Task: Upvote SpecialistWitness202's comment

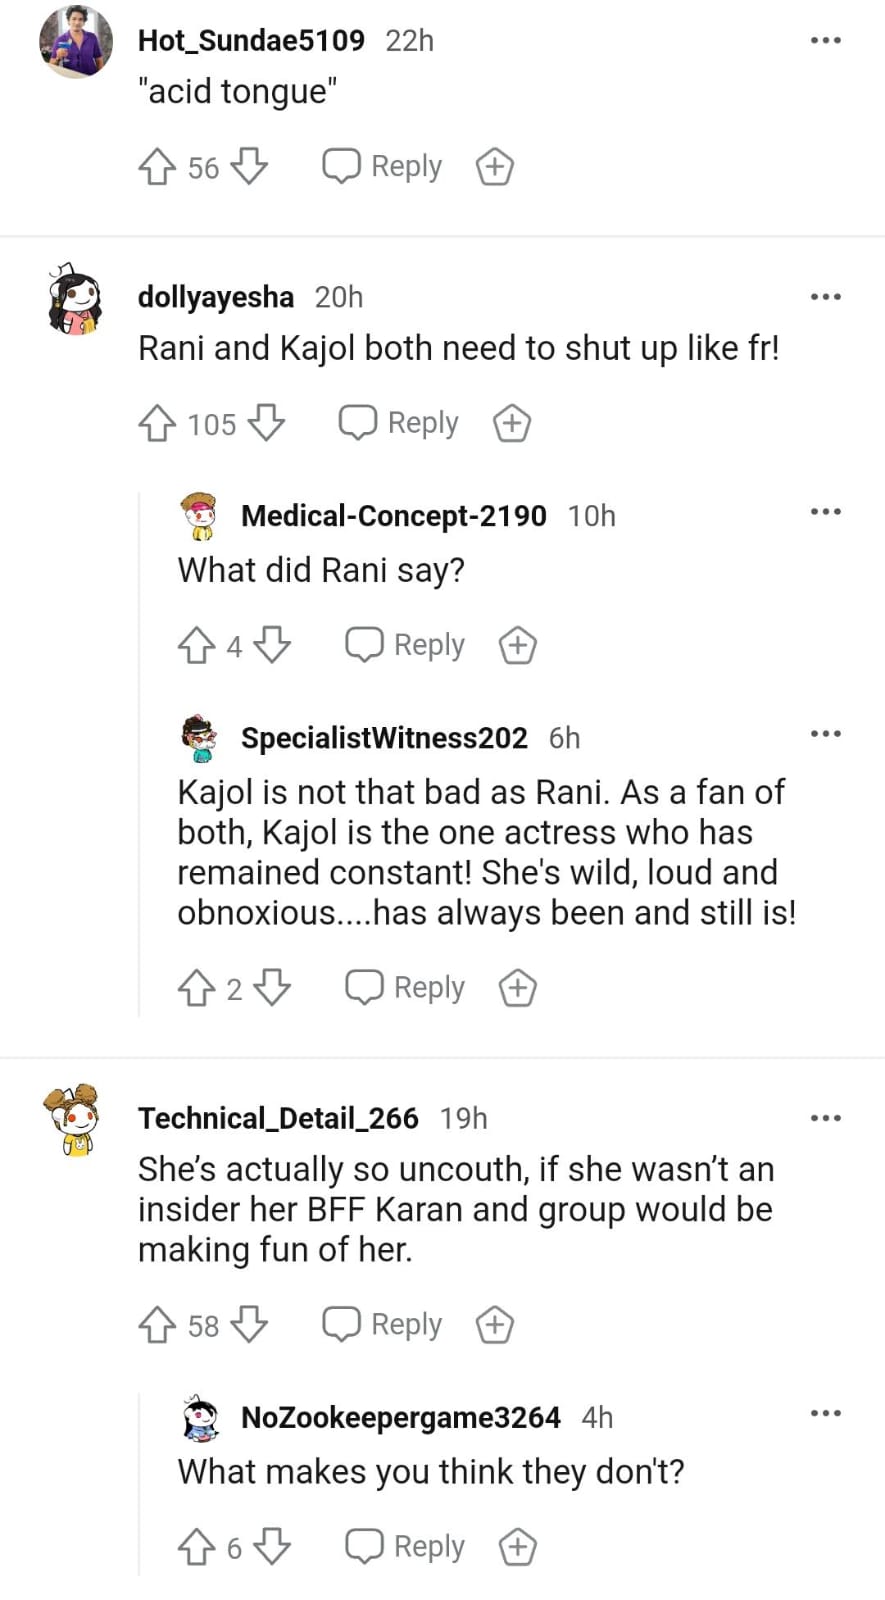Action: coord(196,988)
